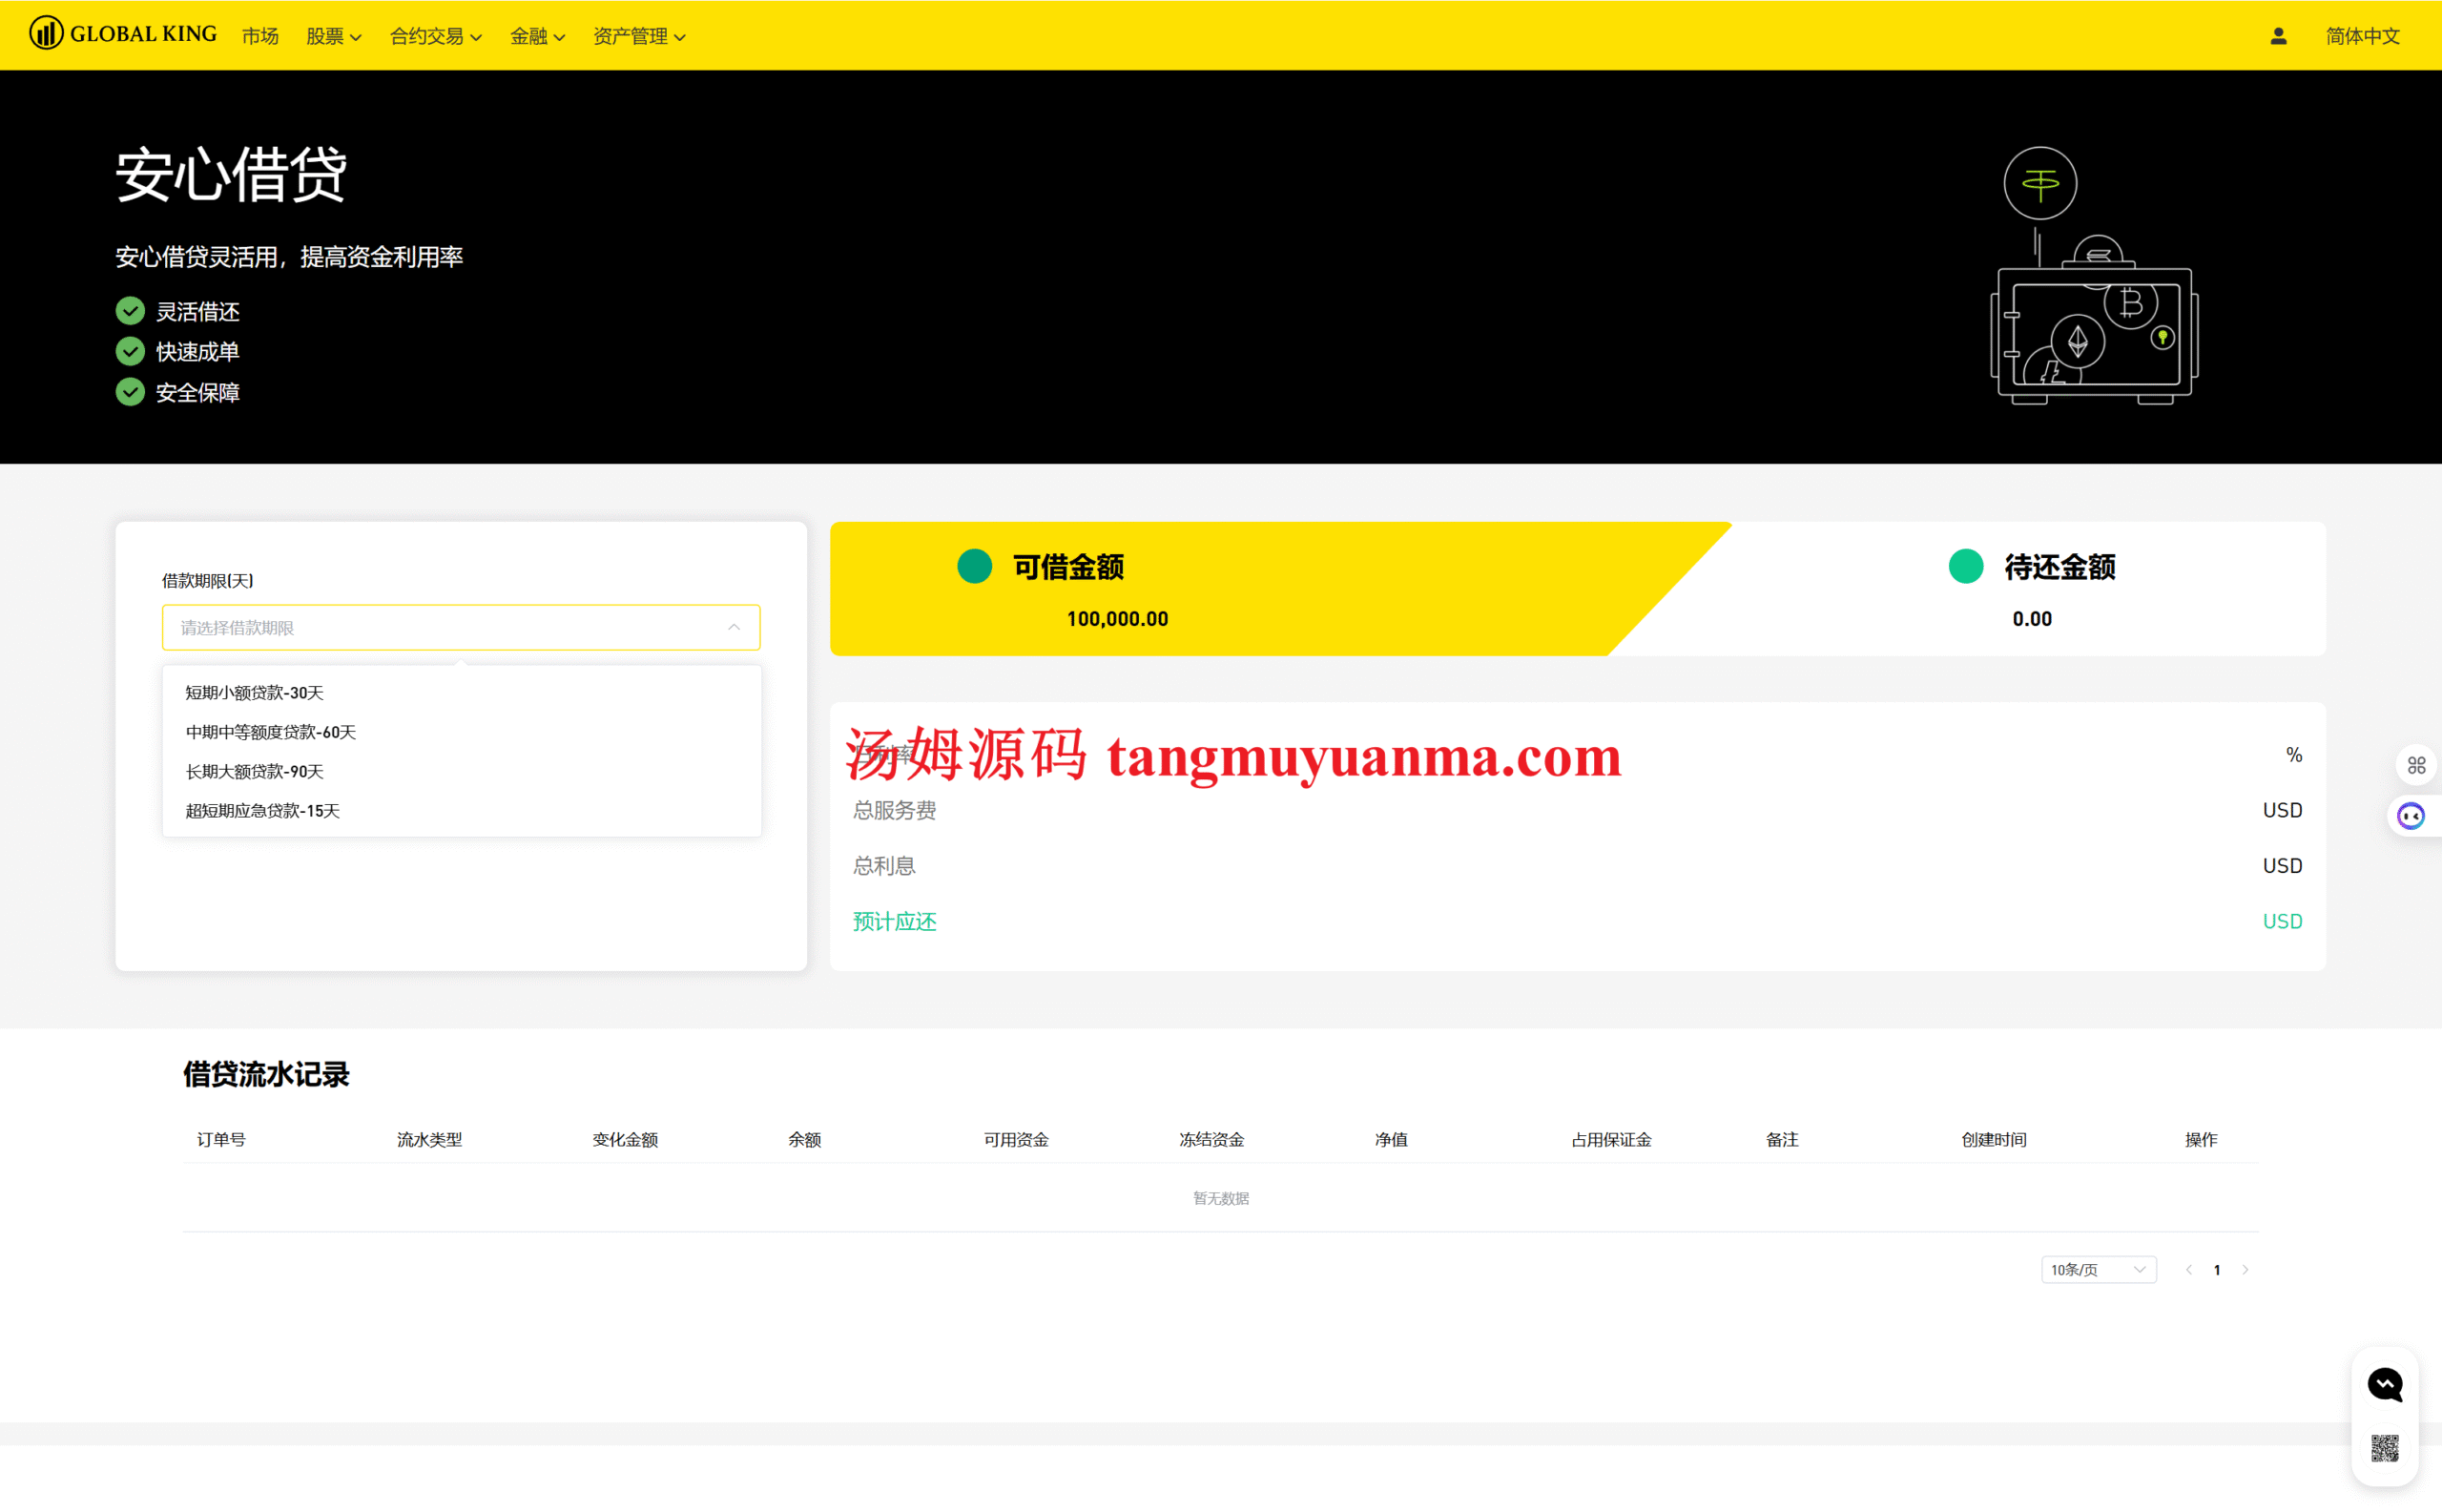Choose 短期小额贷款-30天 loan option
Screen dimensions: 2442x1512
pyautogui.click(x=255, y=693)
